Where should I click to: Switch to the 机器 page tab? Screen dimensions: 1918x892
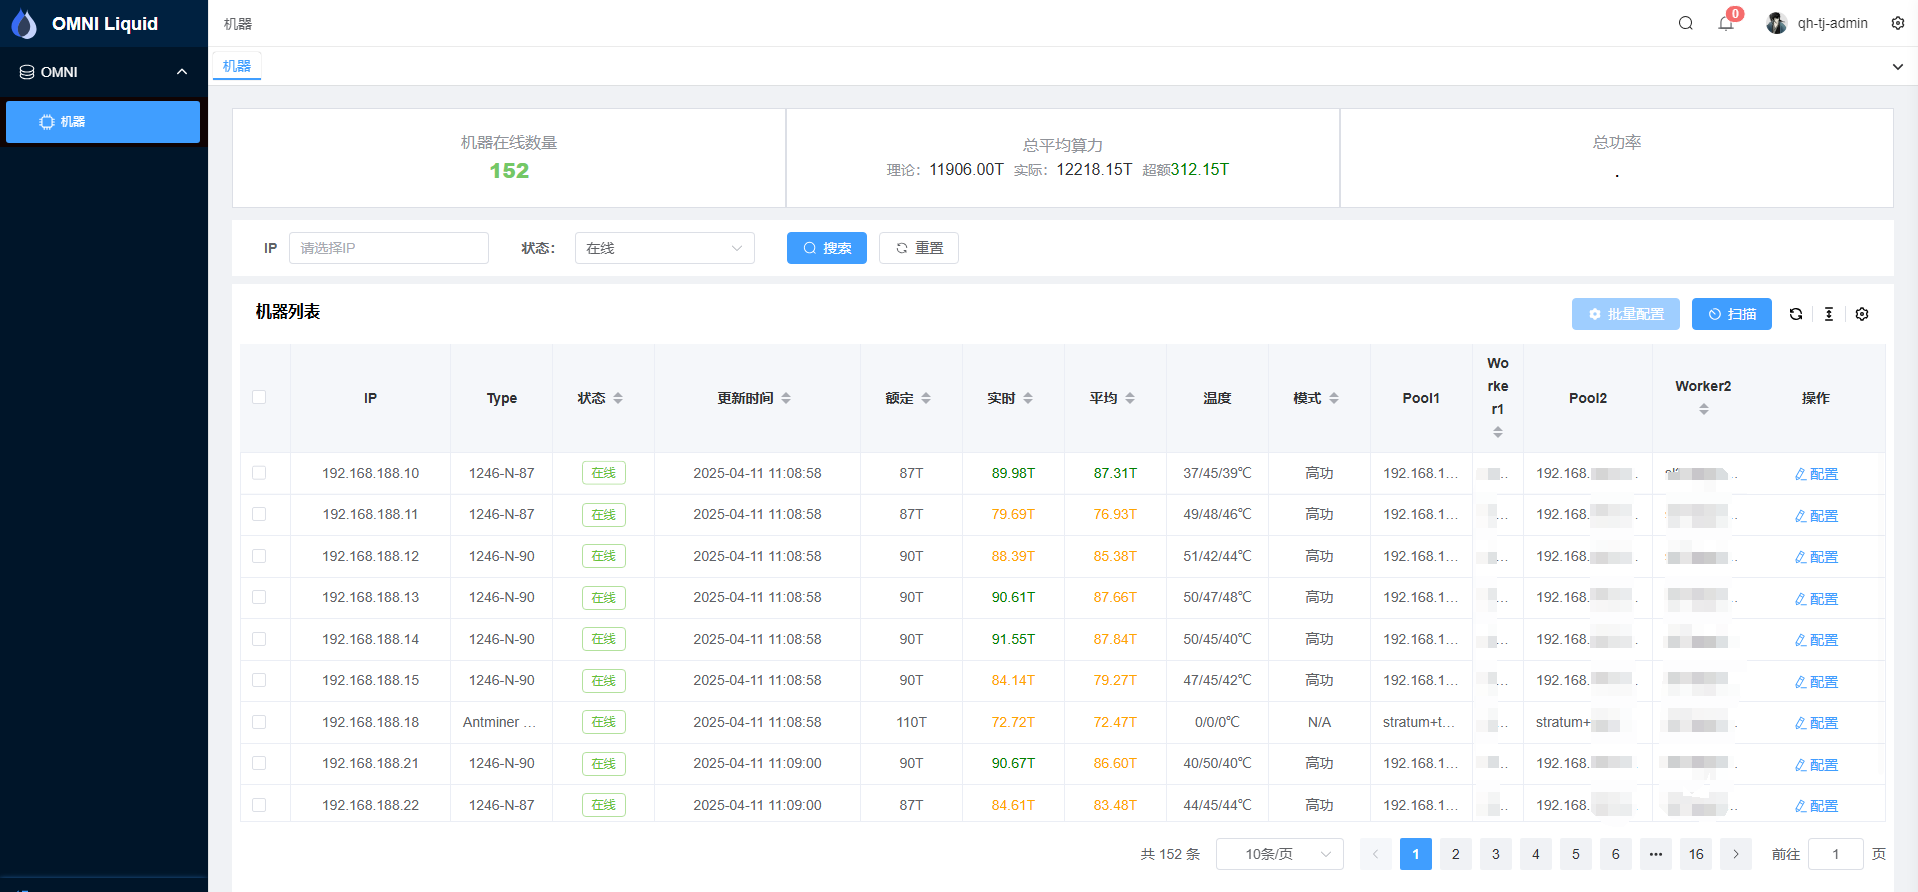tap(237, 66)
